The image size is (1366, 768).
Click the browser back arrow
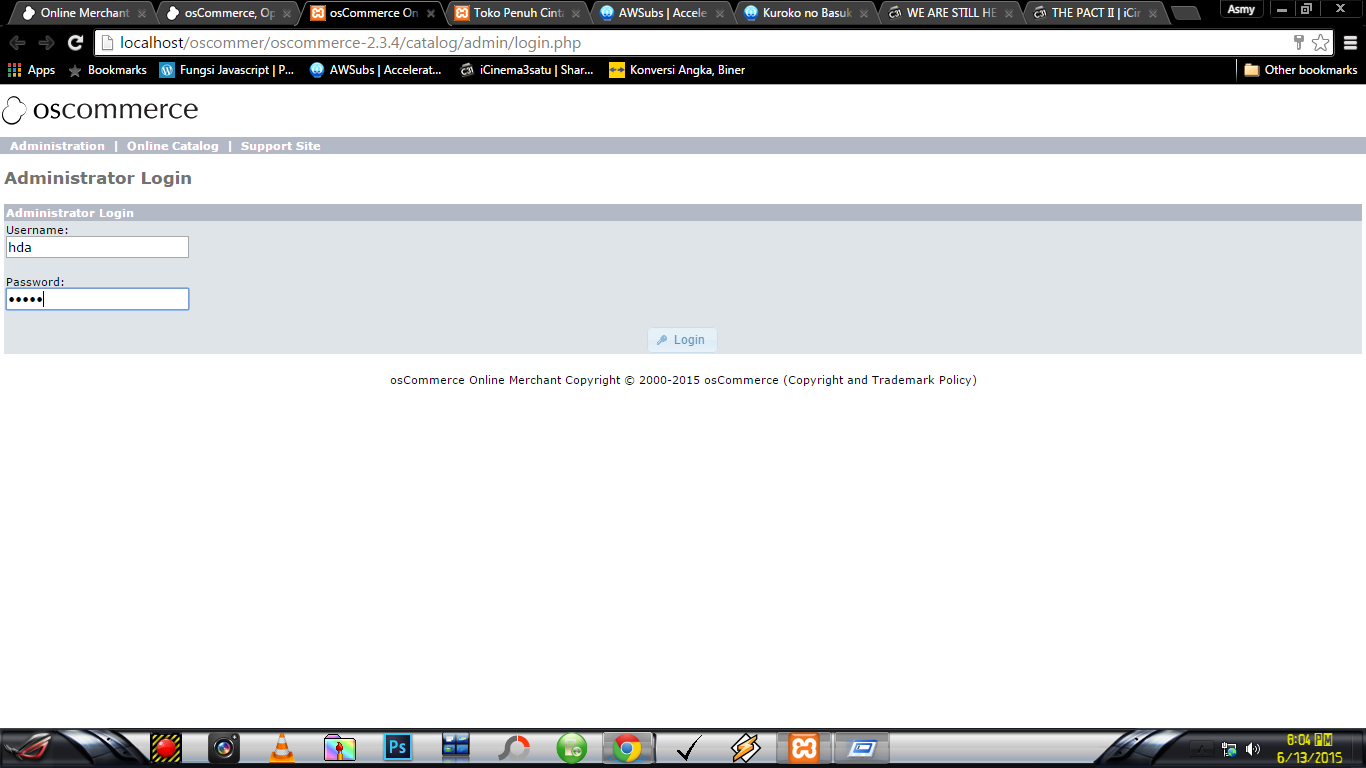click(x=17, y=43)
